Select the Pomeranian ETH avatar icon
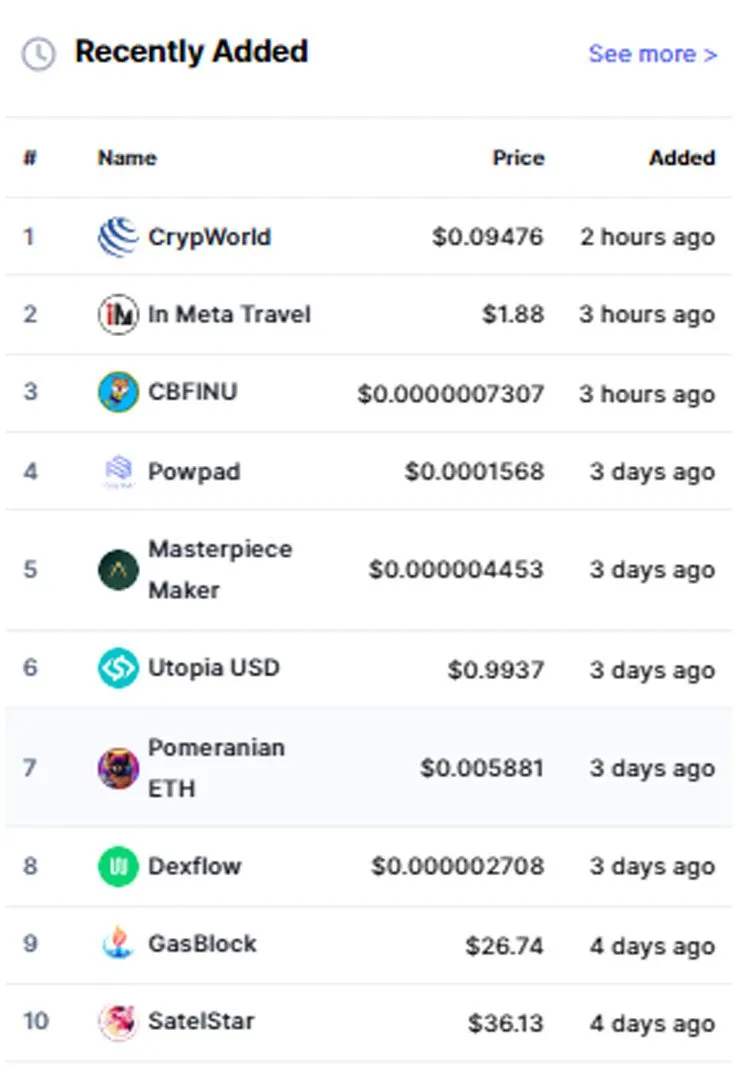 [x=118, y=768]
